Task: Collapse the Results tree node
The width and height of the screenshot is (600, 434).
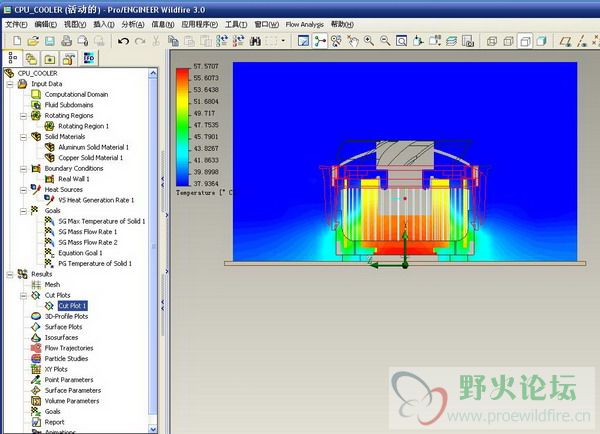Action: pyautogui.click(x=10, y=274)
